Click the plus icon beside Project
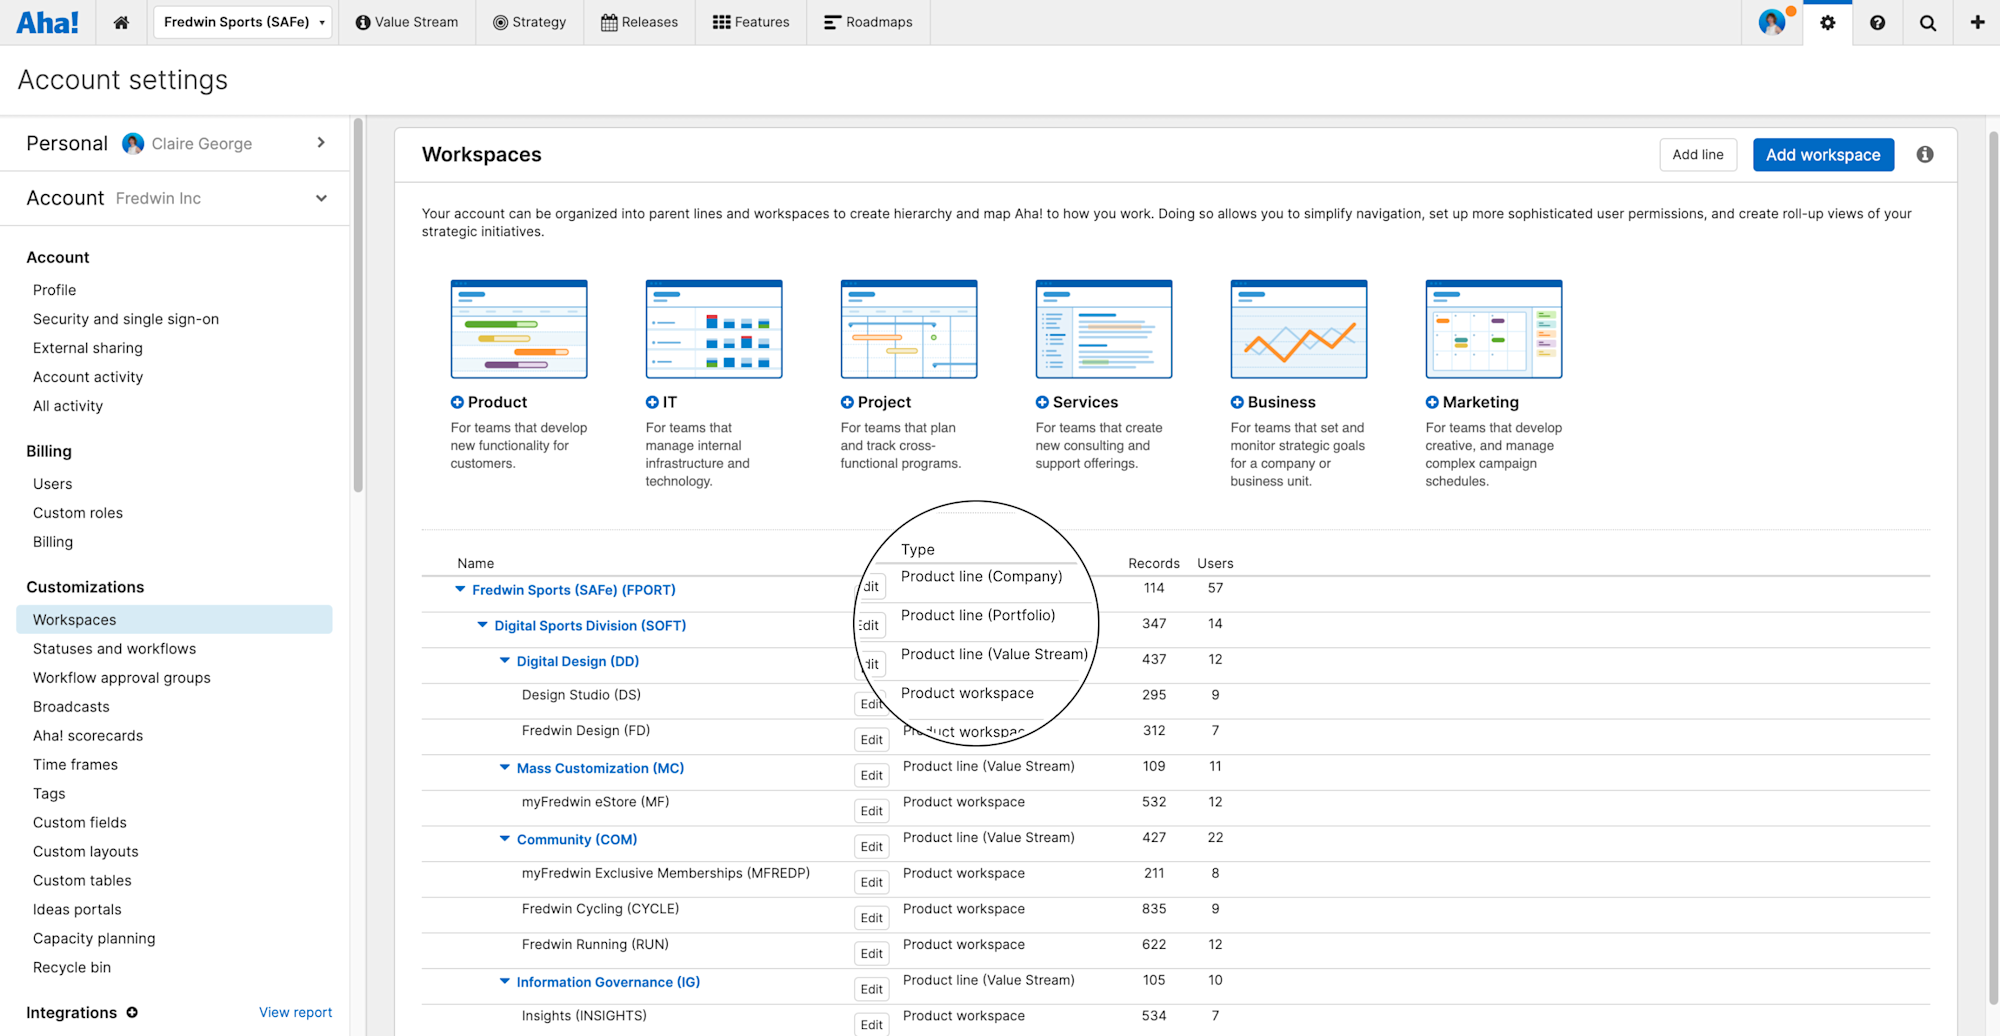 pyautogui.click(x=847, y=402)
